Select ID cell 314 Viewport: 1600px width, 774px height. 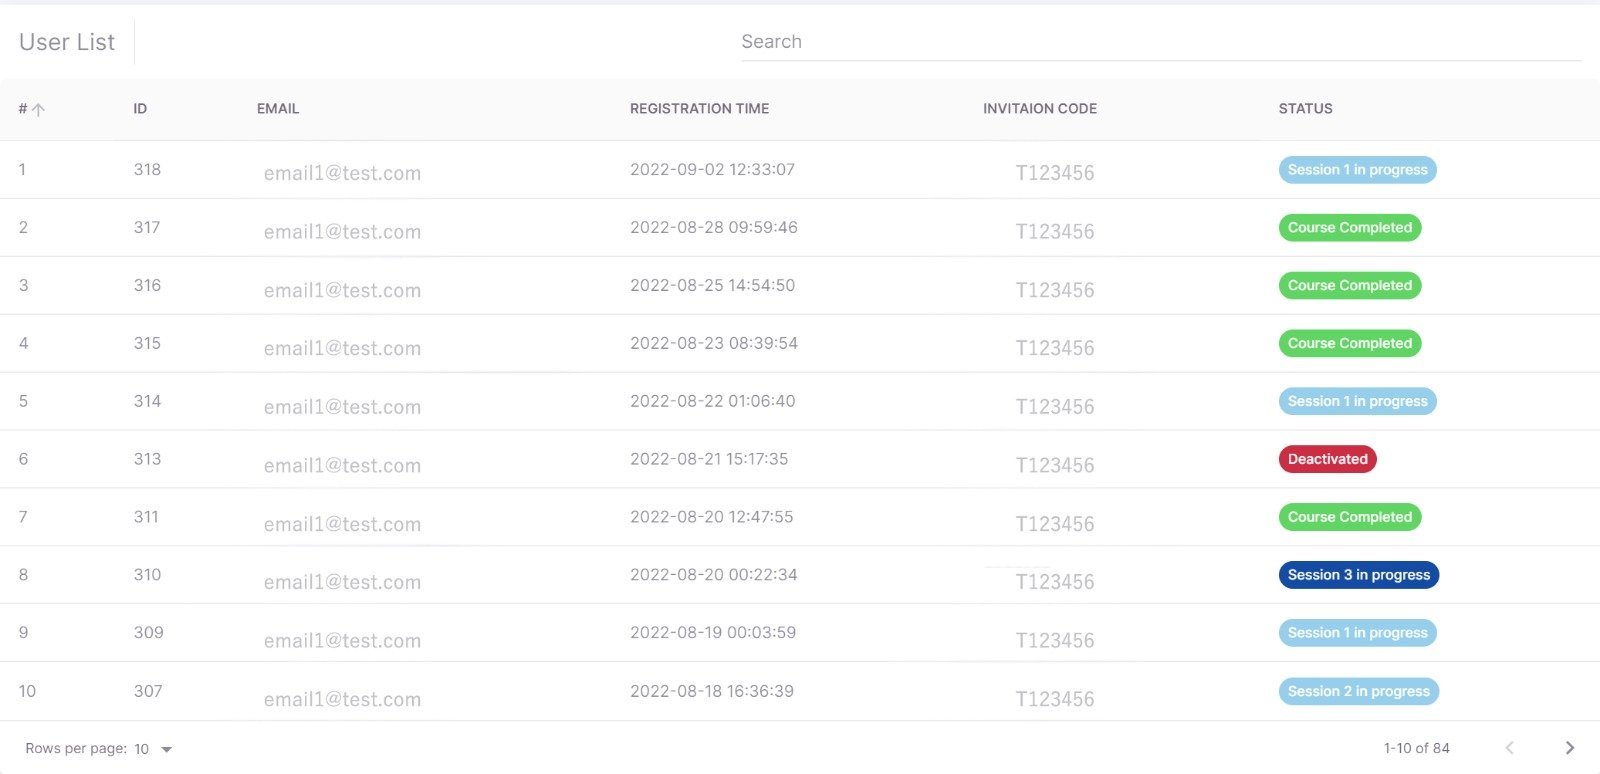pyautogui.click(x=147, y=401)
